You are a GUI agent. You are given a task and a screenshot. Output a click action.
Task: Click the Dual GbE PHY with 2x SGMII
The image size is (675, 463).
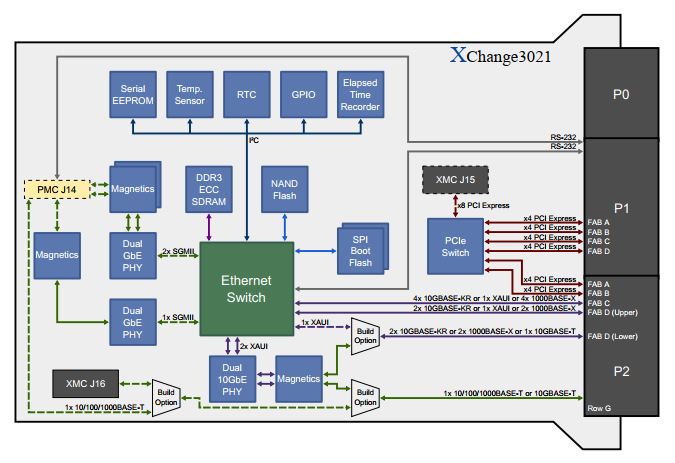133,256
